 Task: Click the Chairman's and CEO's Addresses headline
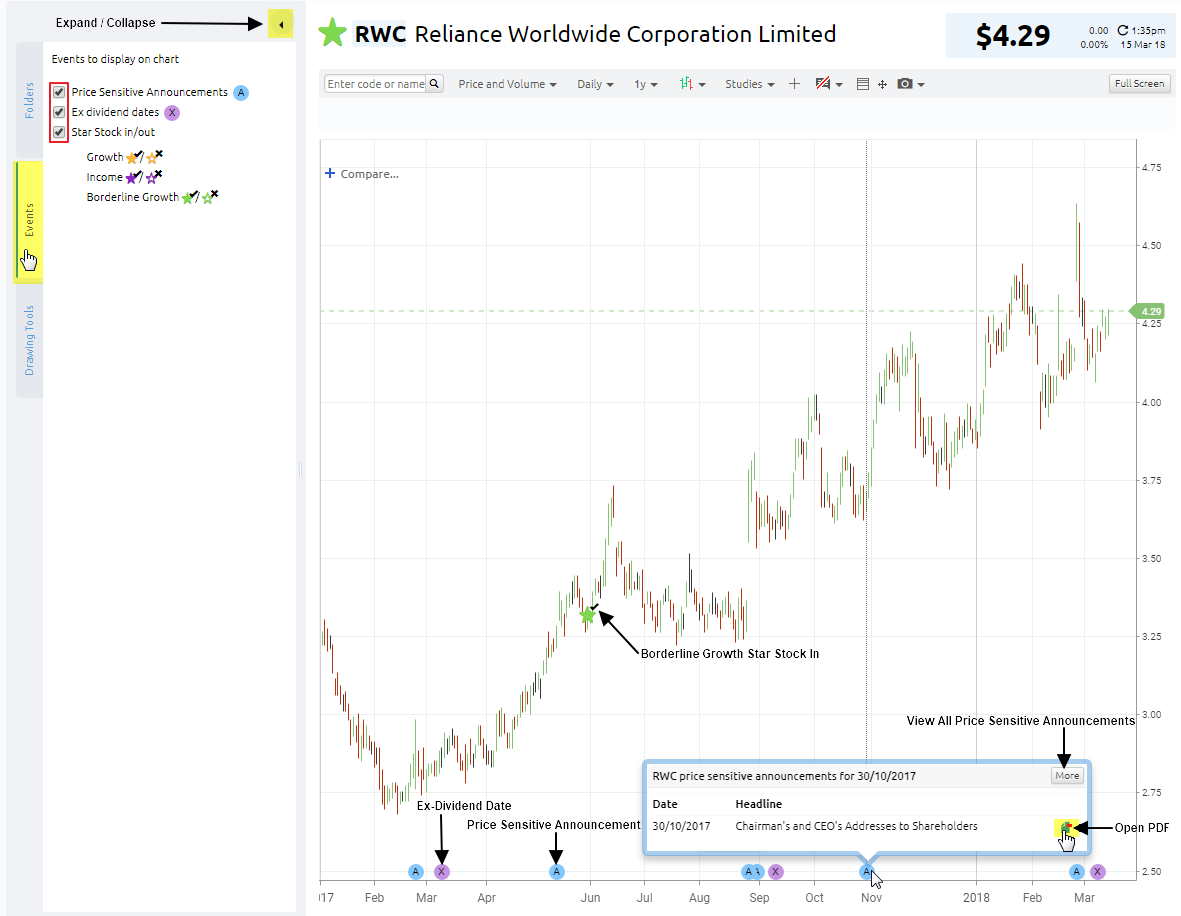point(856,826)
